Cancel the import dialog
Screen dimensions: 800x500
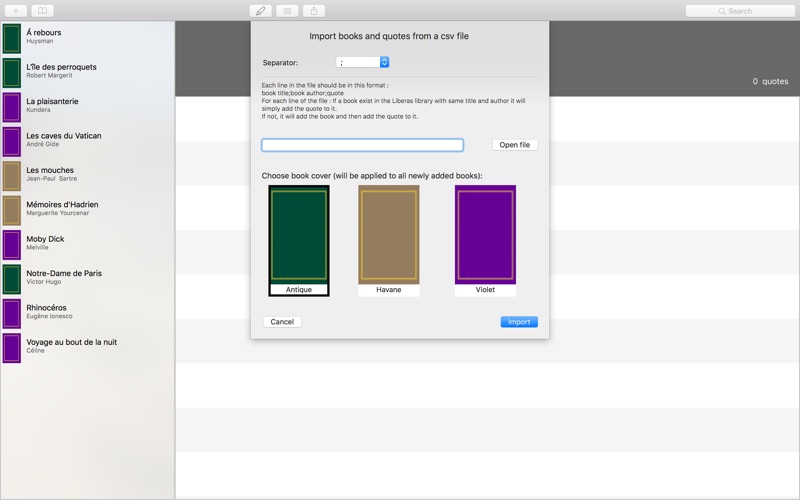[x=282, y=322]
